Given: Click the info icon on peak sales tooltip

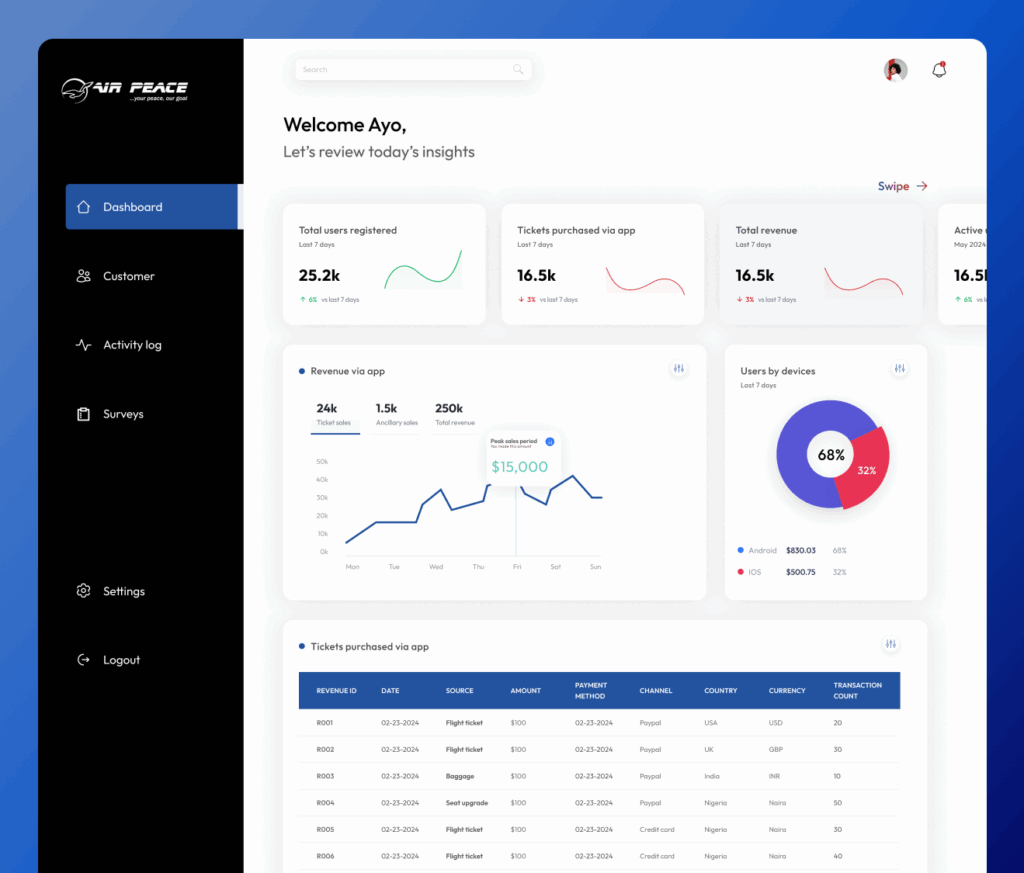Looking at the screenshot, I should [x=549, y=442].
